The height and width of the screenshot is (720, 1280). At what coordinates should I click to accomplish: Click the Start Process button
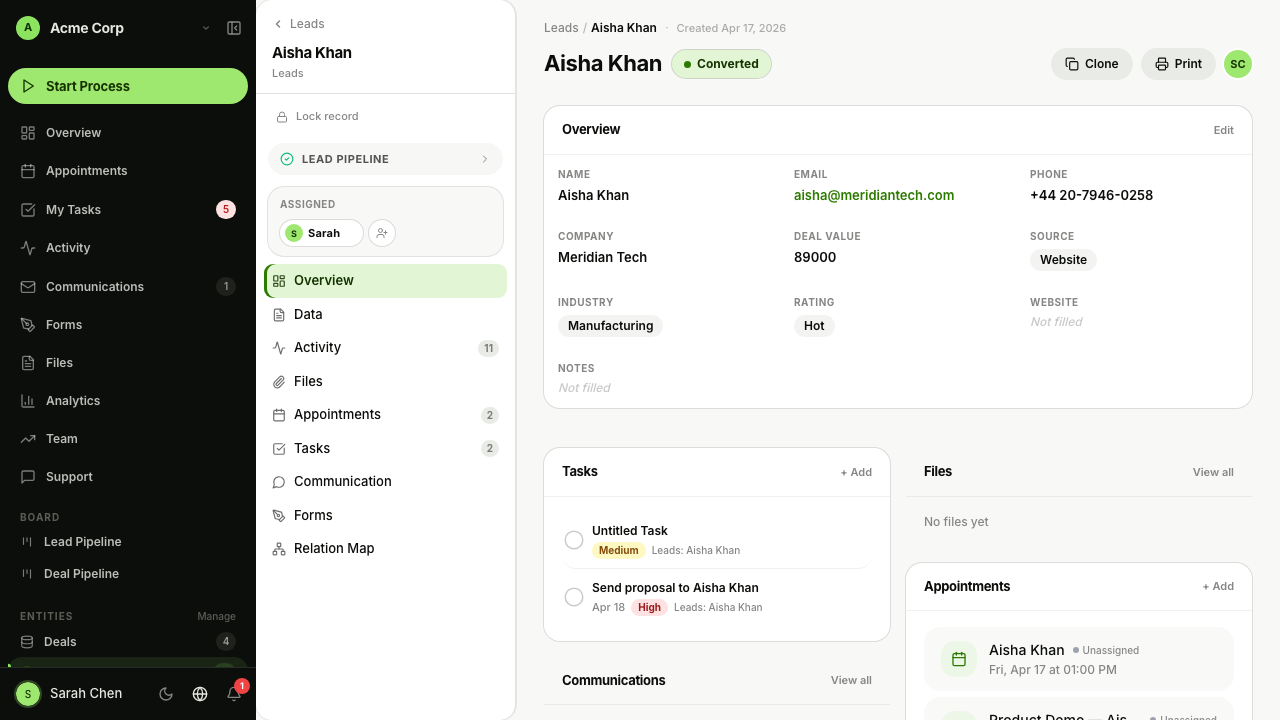tap(128, 86)
